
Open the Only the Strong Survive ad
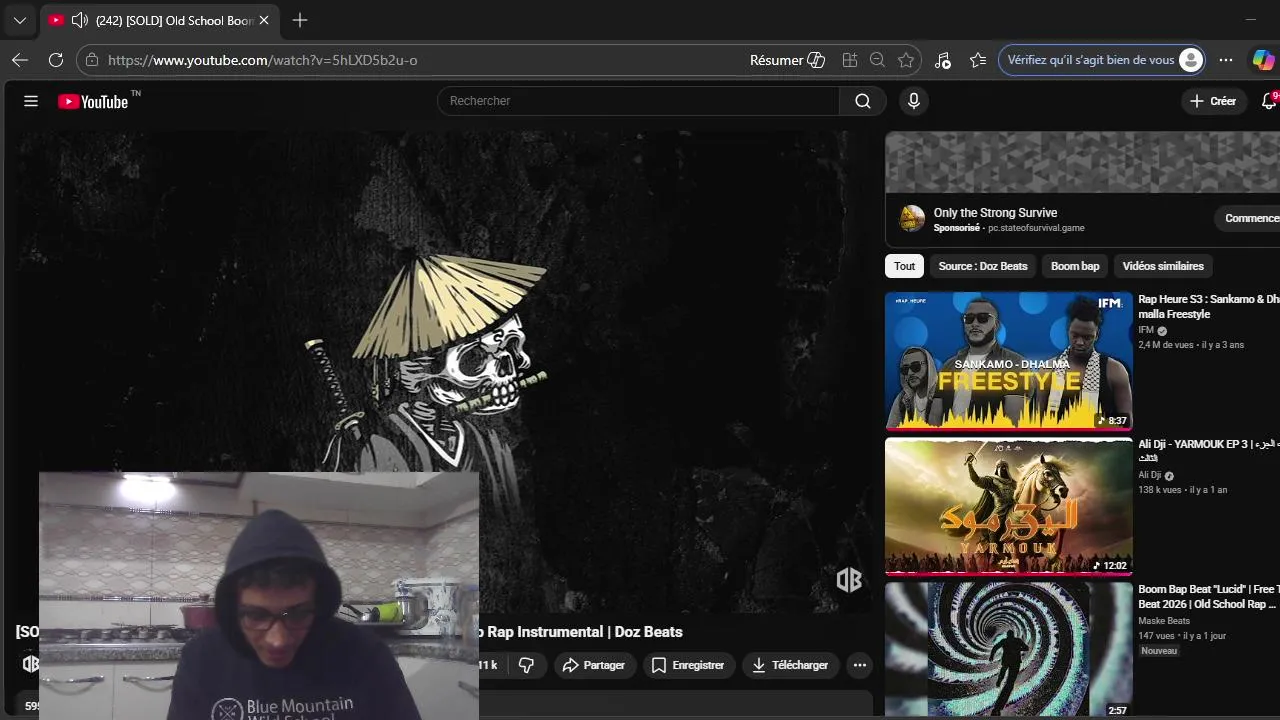pos(995,213)
